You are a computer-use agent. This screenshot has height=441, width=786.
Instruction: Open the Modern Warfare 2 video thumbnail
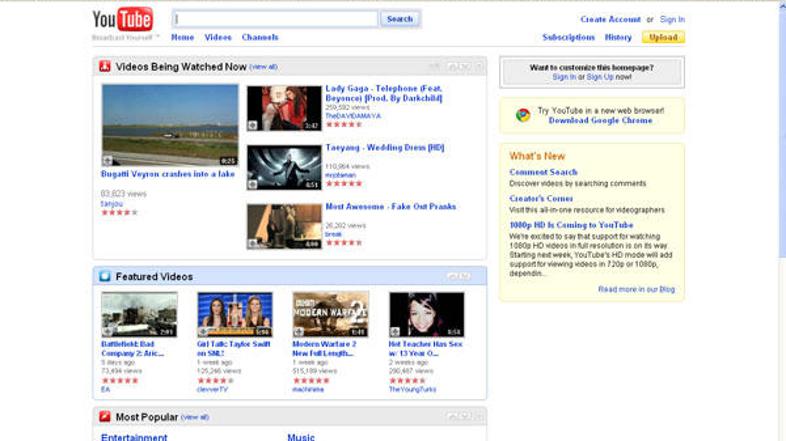[x=330, y=314]
